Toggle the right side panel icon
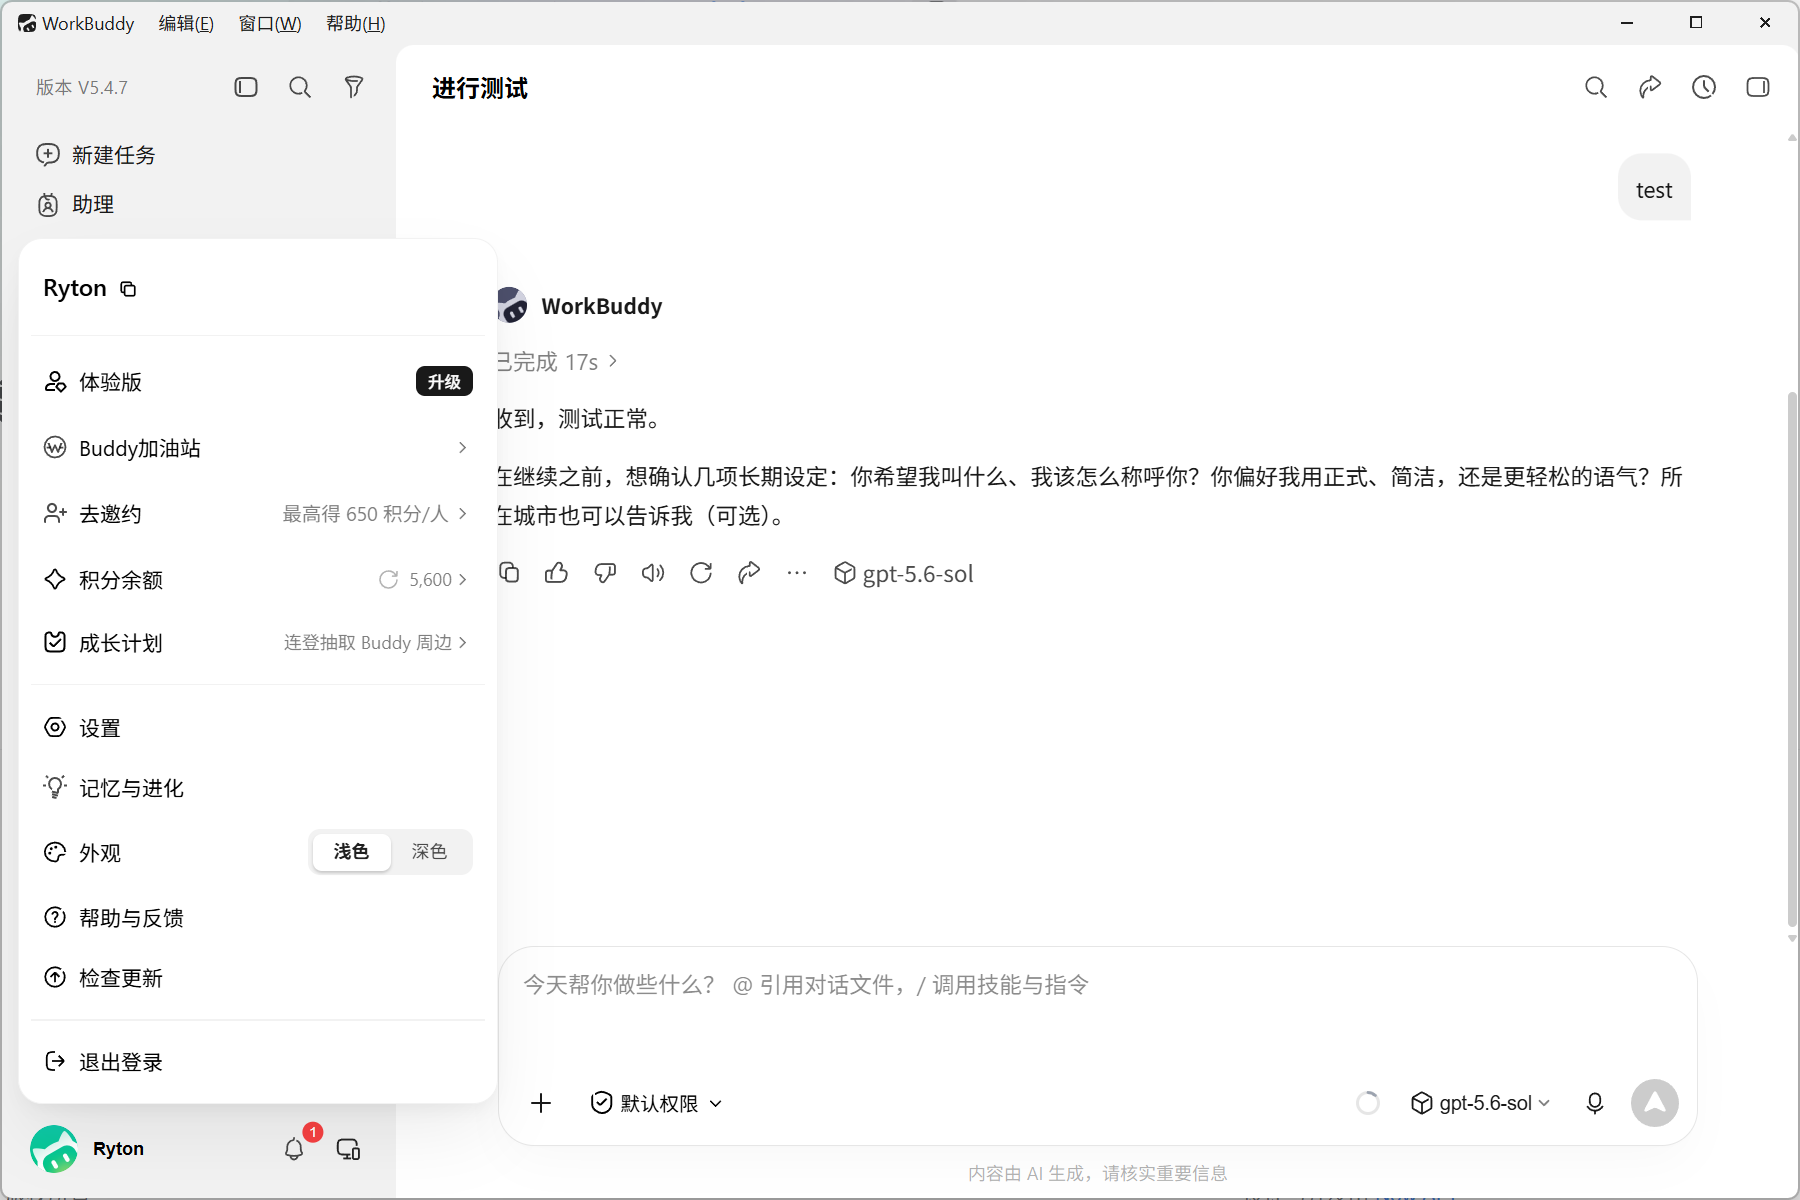This screenshot has width=1800, height=1200. (x=1758, y=87)
